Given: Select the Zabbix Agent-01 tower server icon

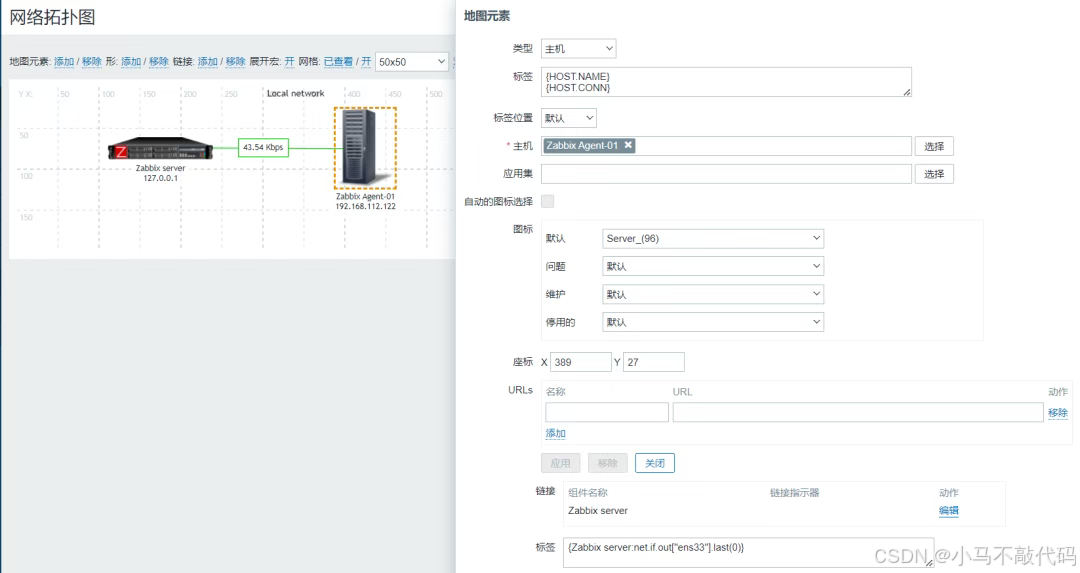Looking at the screenshot, I should click(365, 147).
